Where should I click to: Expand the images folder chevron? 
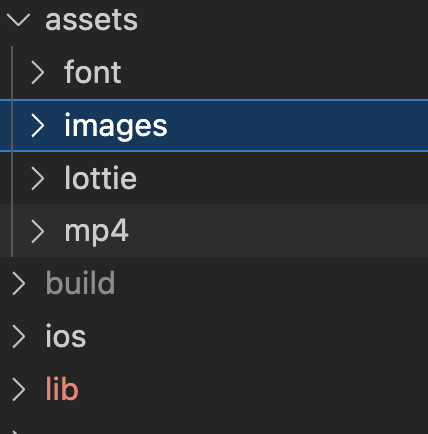tap(37, 126)
